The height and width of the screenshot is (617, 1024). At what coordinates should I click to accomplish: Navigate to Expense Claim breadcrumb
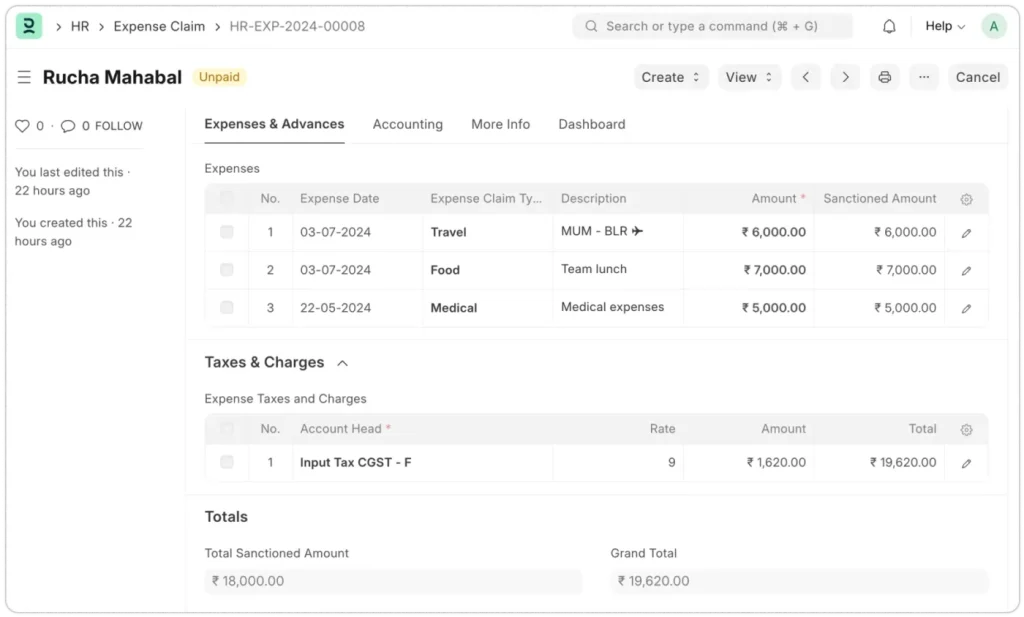[x=159, y=26]
